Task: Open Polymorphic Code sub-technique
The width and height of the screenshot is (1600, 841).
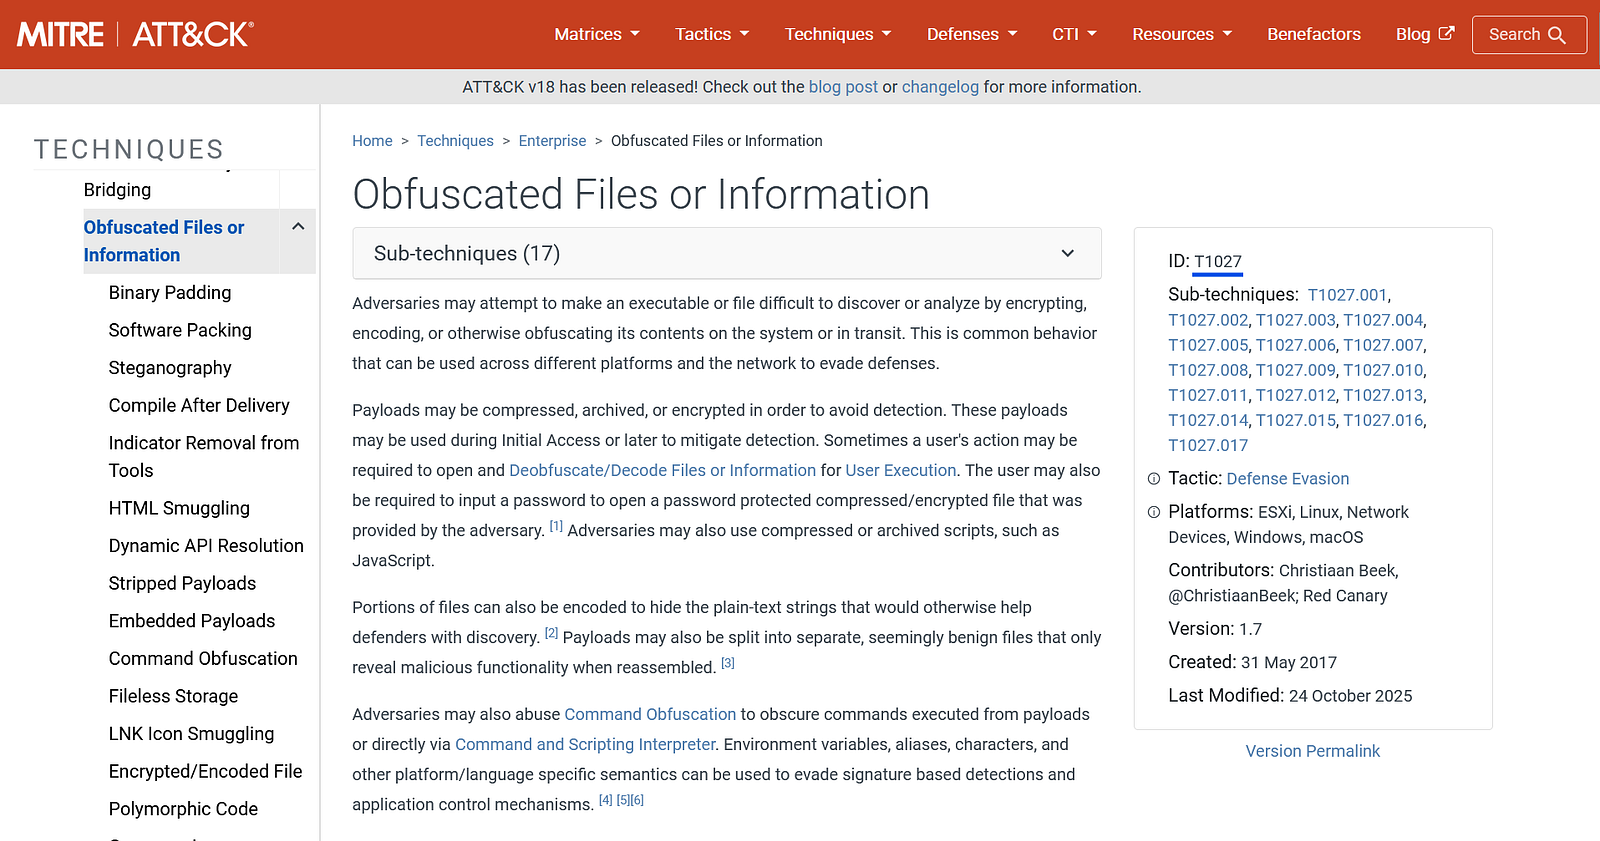Action: click(183, 809)
